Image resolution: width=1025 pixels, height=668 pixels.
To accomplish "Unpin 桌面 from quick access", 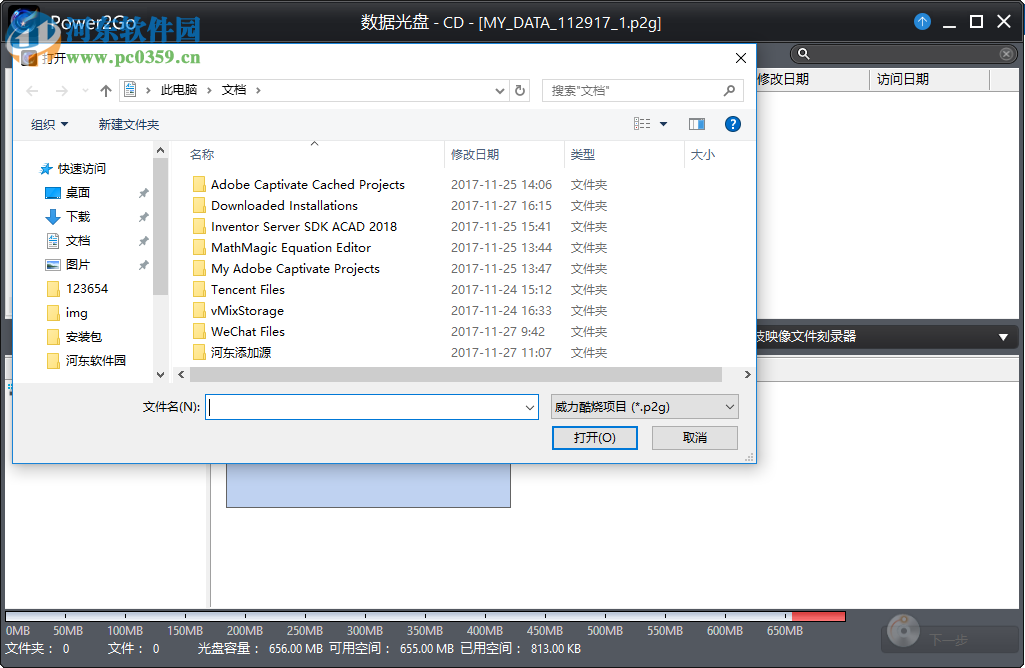I will [145, 193].
